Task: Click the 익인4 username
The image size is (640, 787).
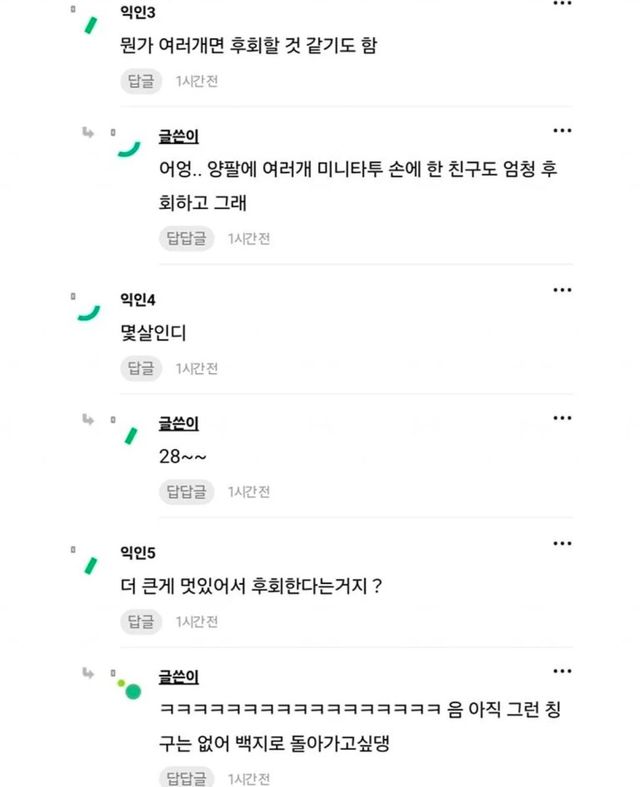Action: [138, 299]
